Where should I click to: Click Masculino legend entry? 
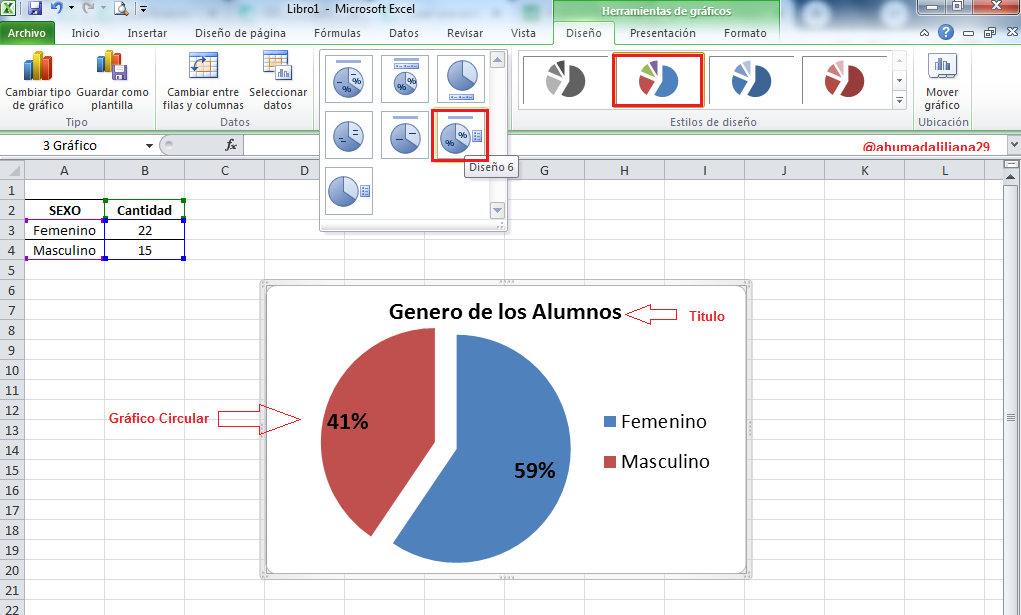pyautogui.click(x=656, y=462)
